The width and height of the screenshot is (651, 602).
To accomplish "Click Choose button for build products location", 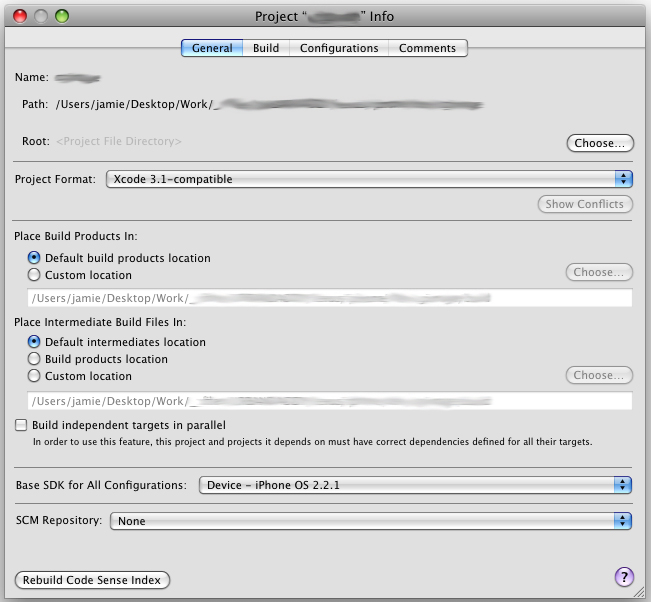I will [599, 272].
